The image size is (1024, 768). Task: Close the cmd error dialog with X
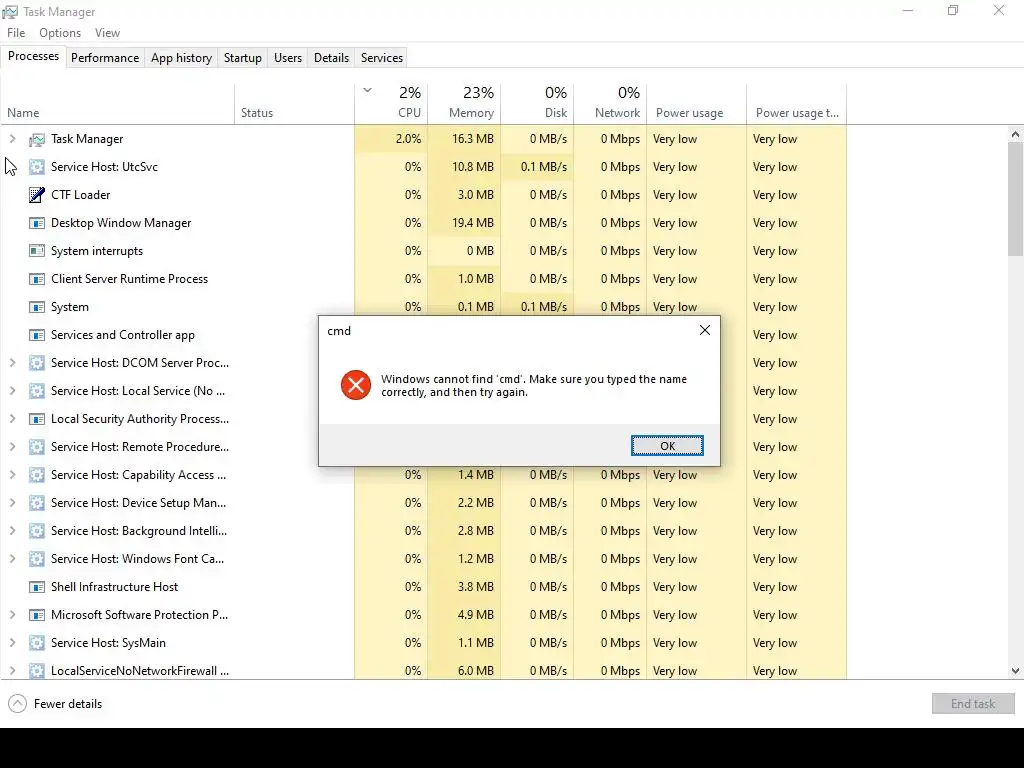coord(705,330)
